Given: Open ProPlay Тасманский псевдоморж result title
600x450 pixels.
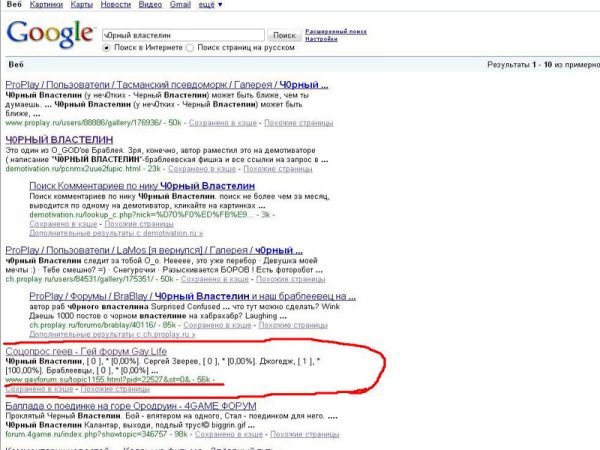Looking at the screenshot, I should [x=167, y=85].
